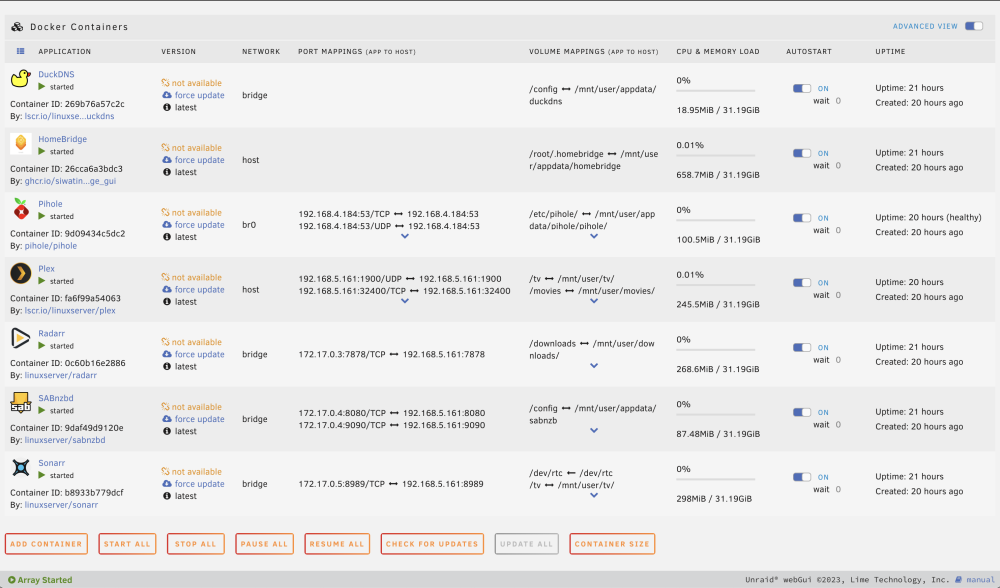Open the Pihole application name link
Viewport: 1000px width, 588px height.
coord(50,204)
